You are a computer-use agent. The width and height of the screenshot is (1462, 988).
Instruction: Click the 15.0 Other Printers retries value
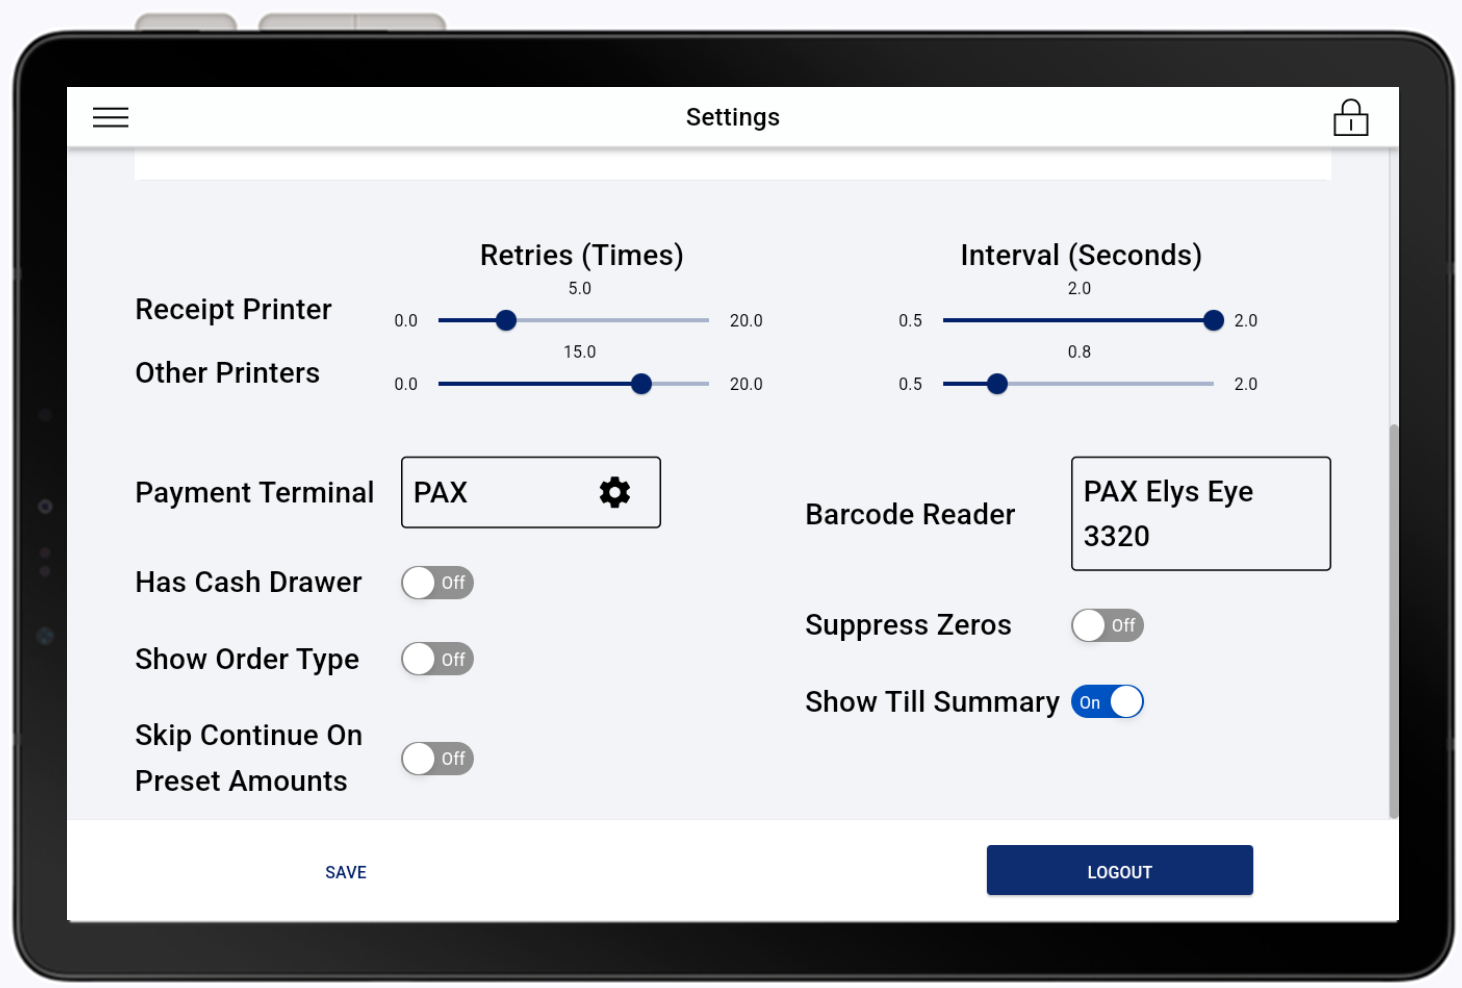[x=580, y=352]
